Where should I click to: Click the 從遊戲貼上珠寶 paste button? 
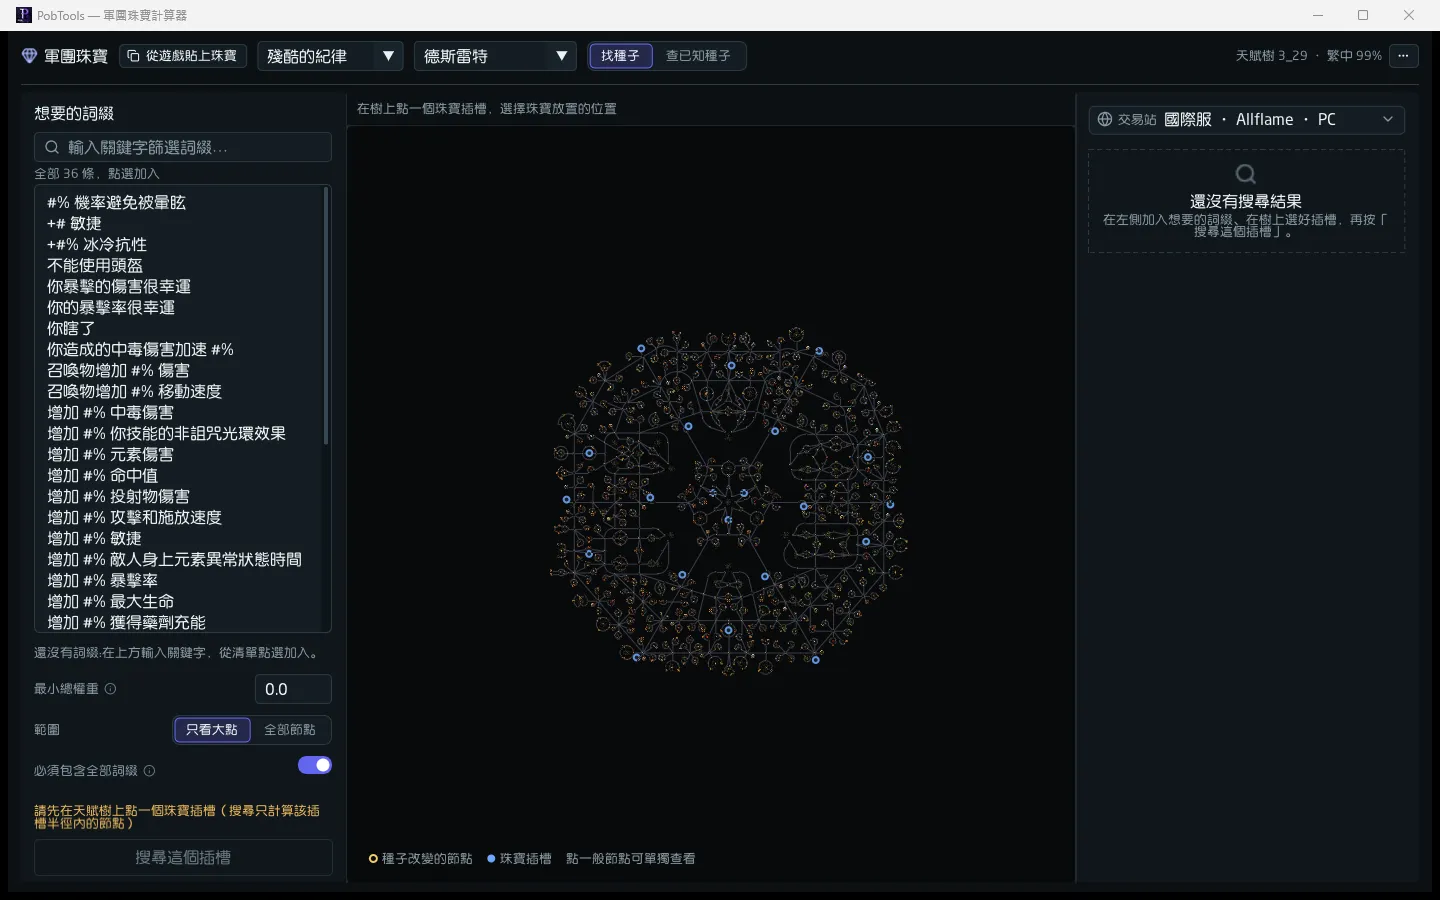tap(183, 56)
